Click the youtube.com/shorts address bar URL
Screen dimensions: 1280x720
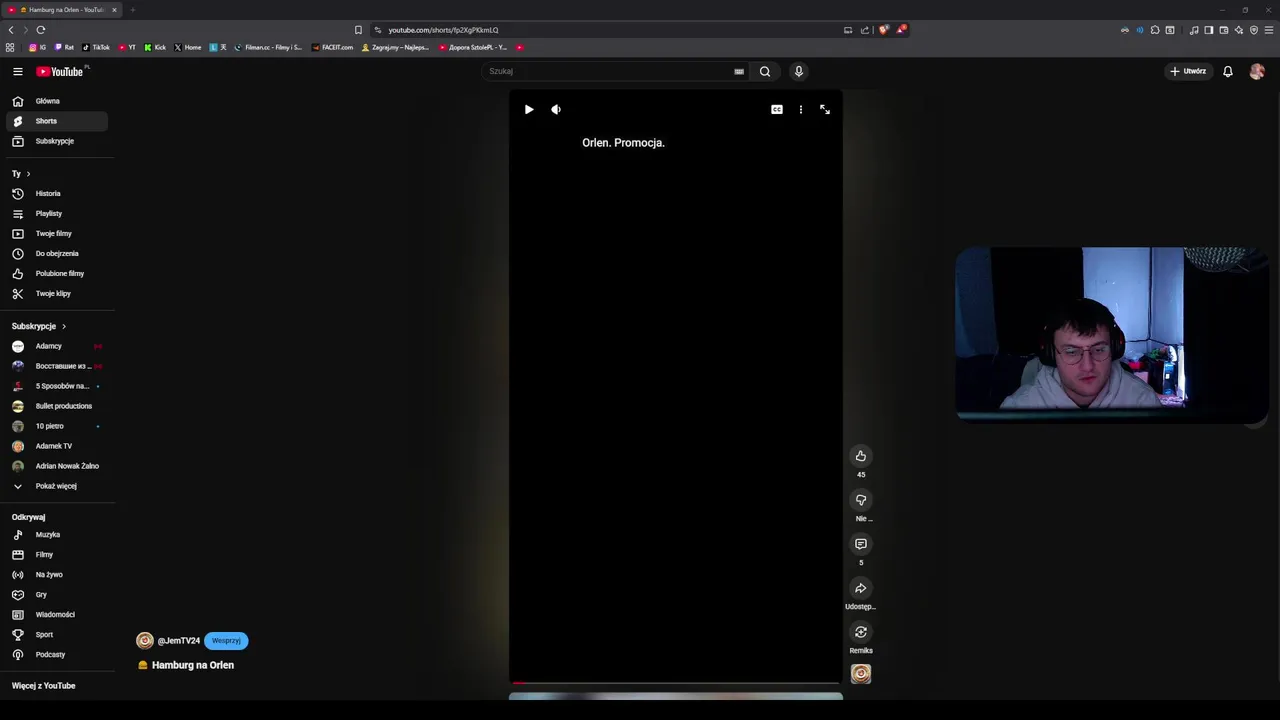443,30
